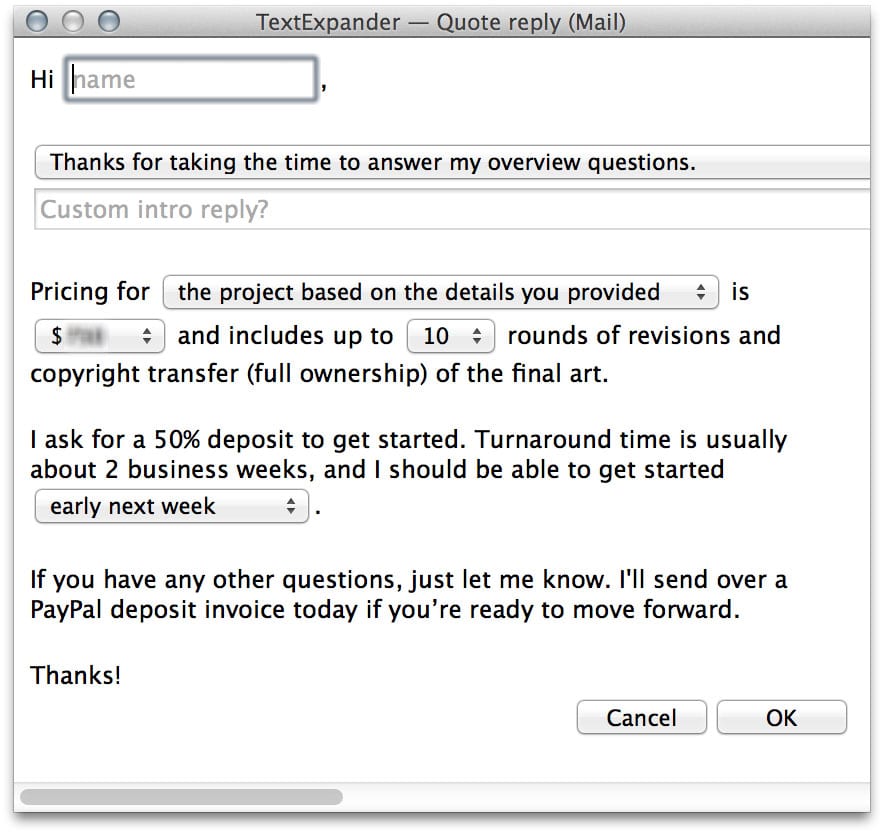The height and width of the screenshot is (834, 884).
Task: Click the arrows beside the 10 value
Action: 477,336
